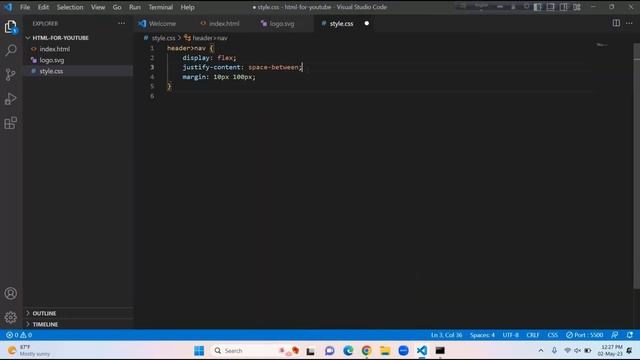The width and height of the screenshot is (640, 360).
Task: Click header>nav in the breadcrumb
Action: (x=210, y=38)
